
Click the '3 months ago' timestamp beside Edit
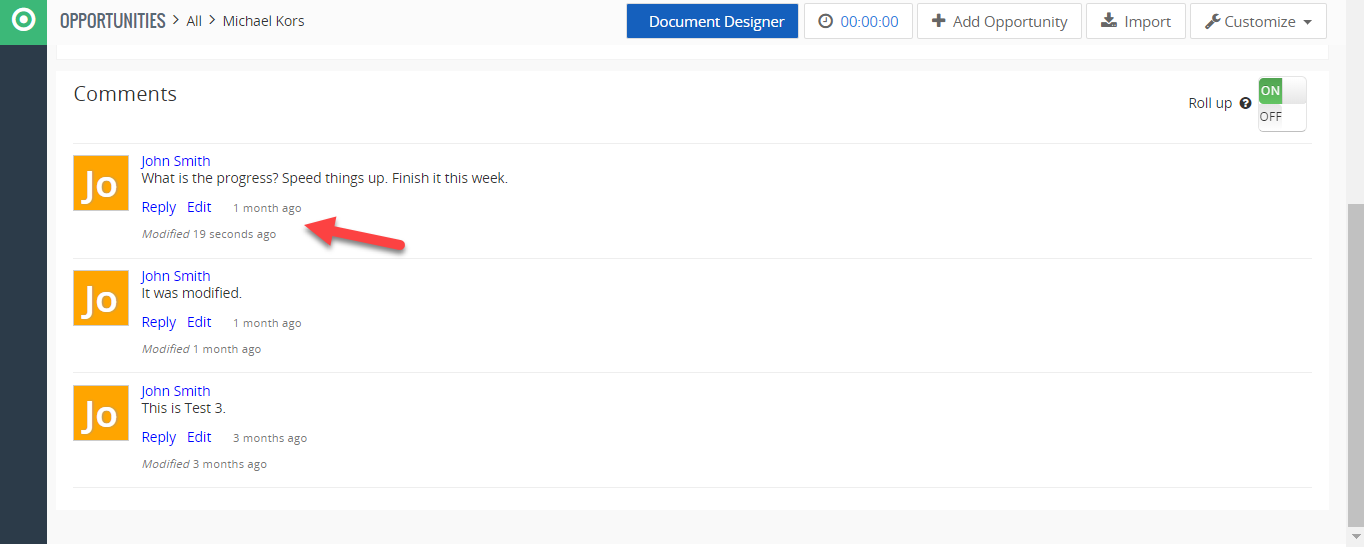click(x=270, y=438)
